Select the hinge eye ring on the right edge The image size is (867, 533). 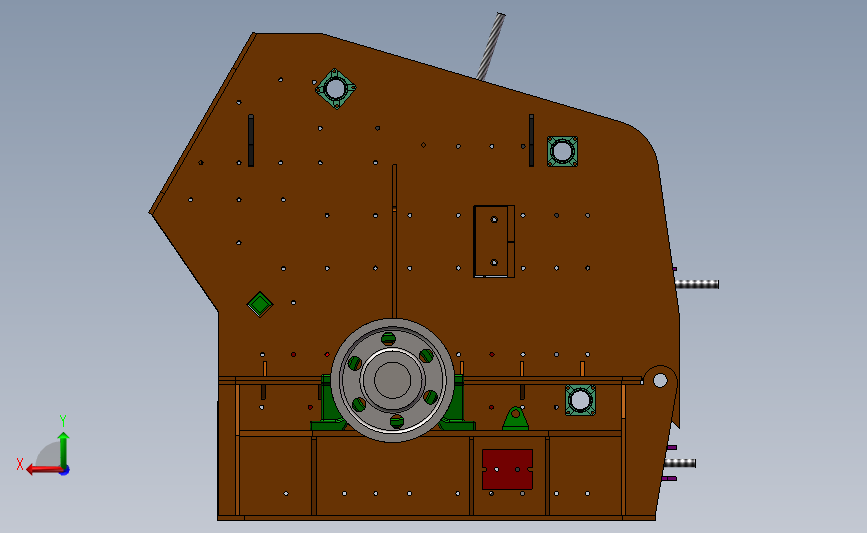[660, 380]
